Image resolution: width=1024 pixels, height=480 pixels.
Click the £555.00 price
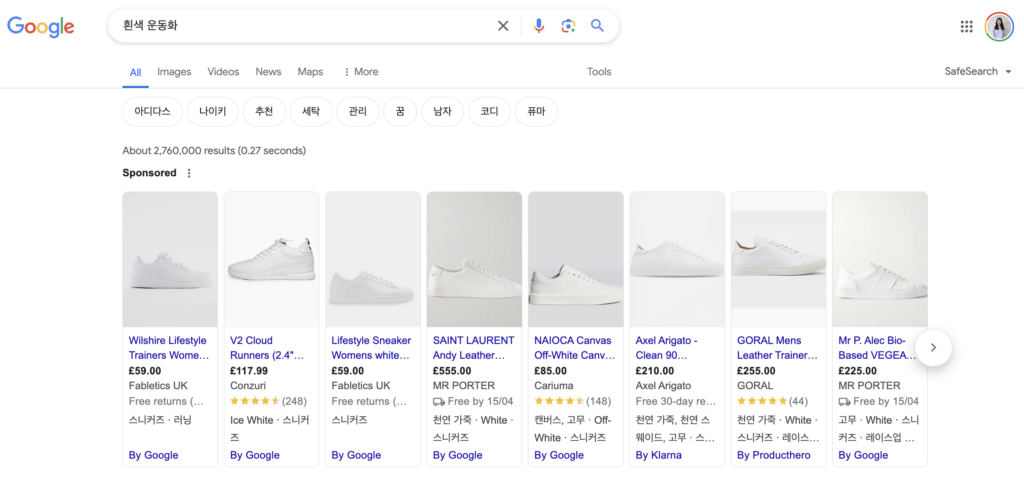coord(452,371)
